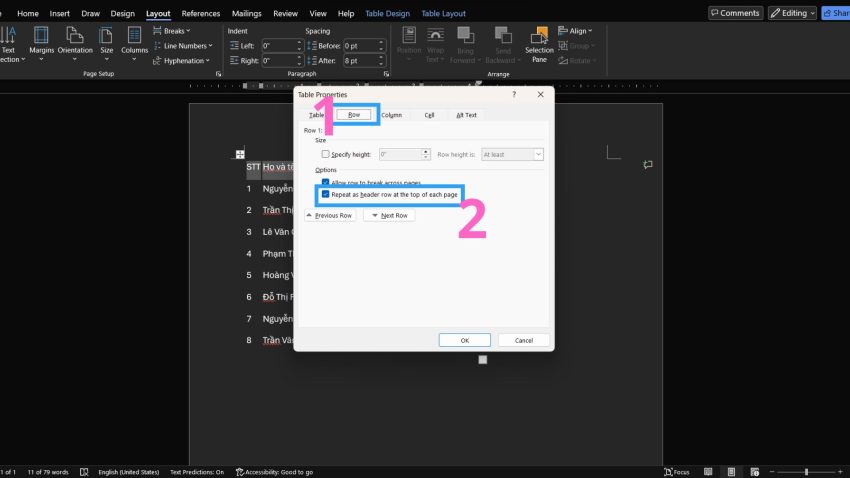Enable the Specify height checkbox
Screen dimensions: 850x478
click(325, 155)
